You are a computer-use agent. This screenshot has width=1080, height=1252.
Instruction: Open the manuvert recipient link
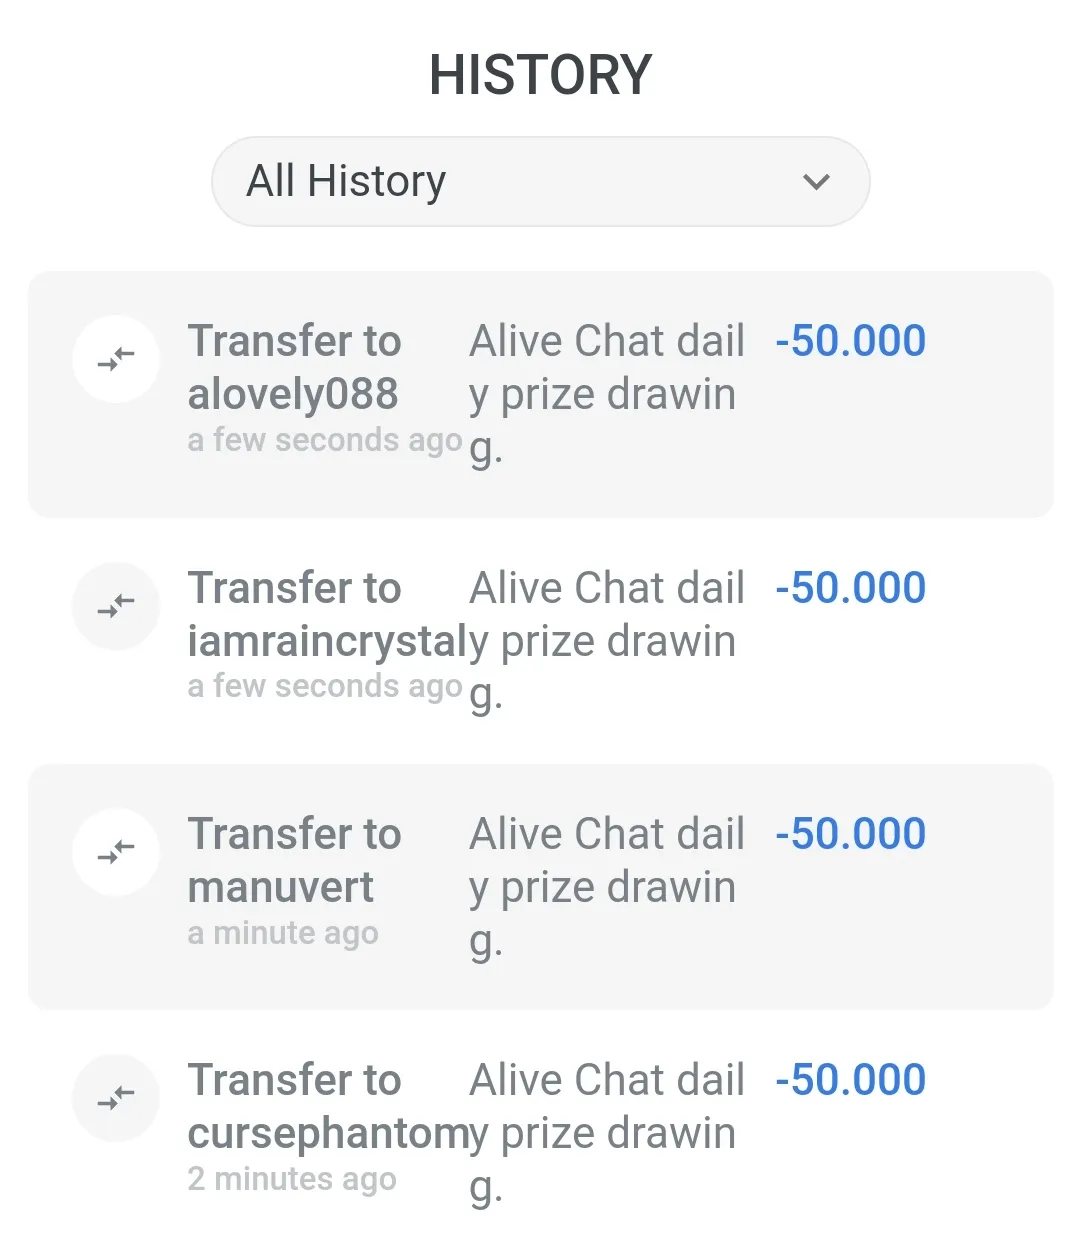281,887
